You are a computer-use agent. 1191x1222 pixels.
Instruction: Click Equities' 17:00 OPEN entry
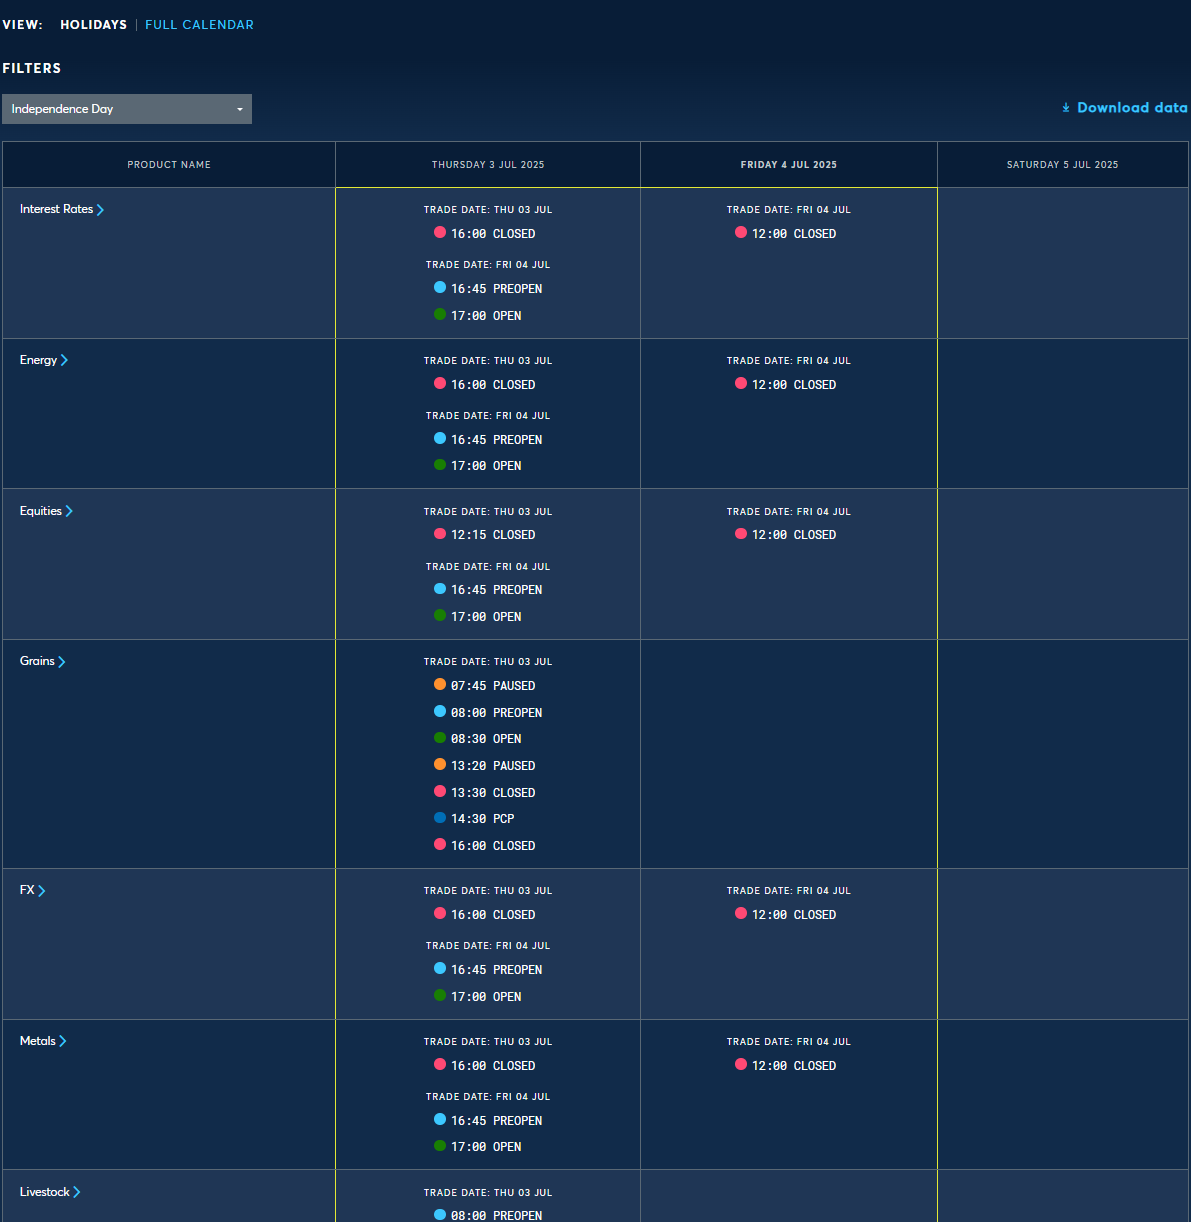(478, 616)
